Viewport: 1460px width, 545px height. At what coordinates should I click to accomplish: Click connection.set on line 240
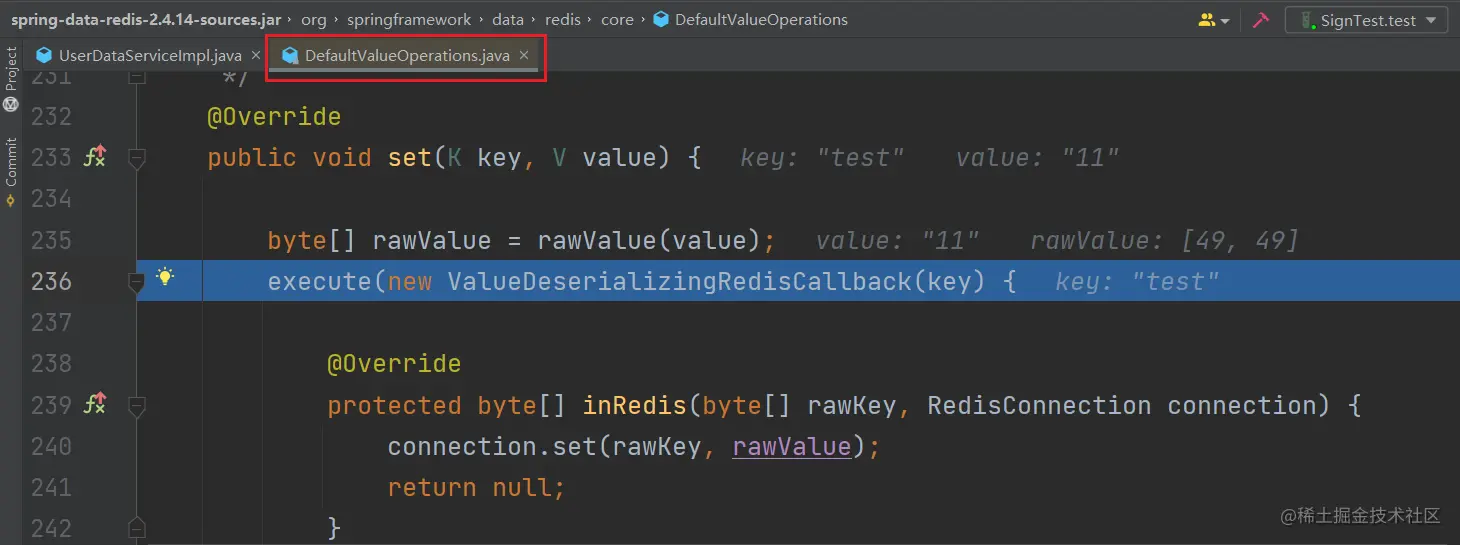click(x=492, y=446)
